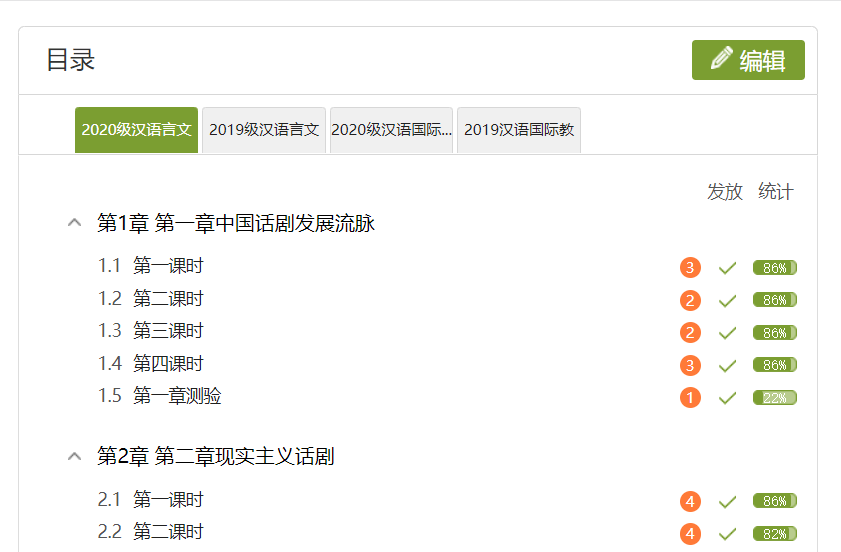Collapse 第1章 chapter with the chevron

74,223
